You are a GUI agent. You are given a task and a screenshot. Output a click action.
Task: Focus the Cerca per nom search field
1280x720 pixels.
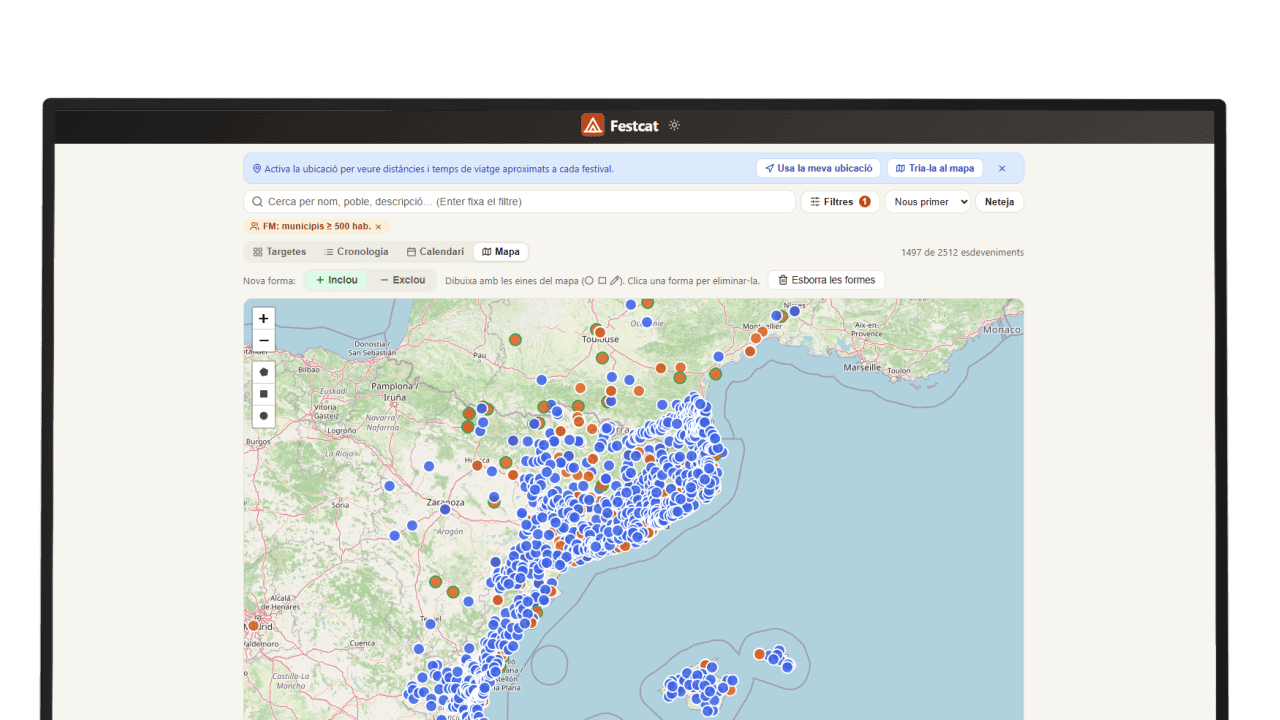[x=519, y=202]
